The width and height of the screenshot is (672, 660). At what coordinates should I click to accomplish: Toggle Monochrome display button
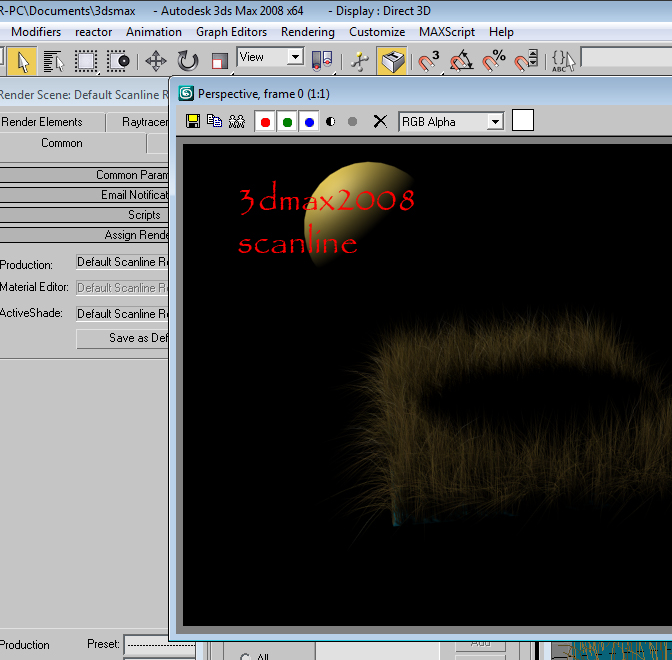352,122
